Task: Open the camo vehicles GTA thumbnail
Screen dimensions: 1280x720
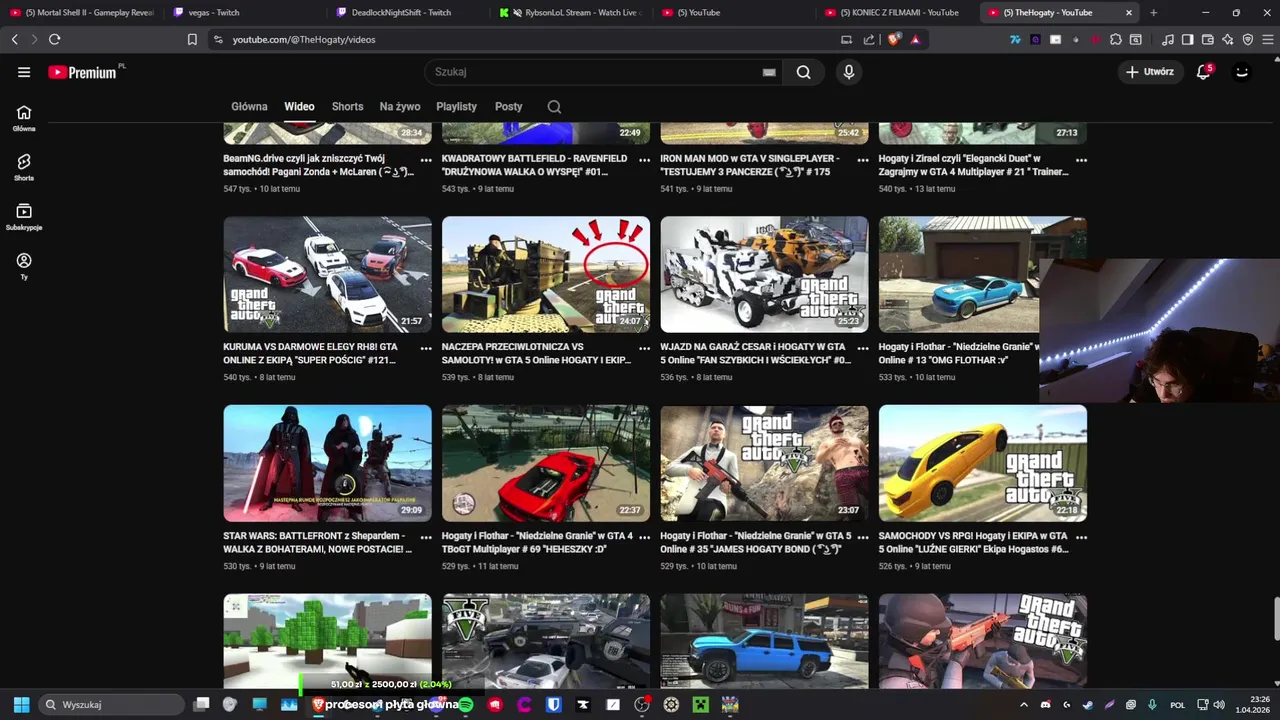Action: [764, 274]
